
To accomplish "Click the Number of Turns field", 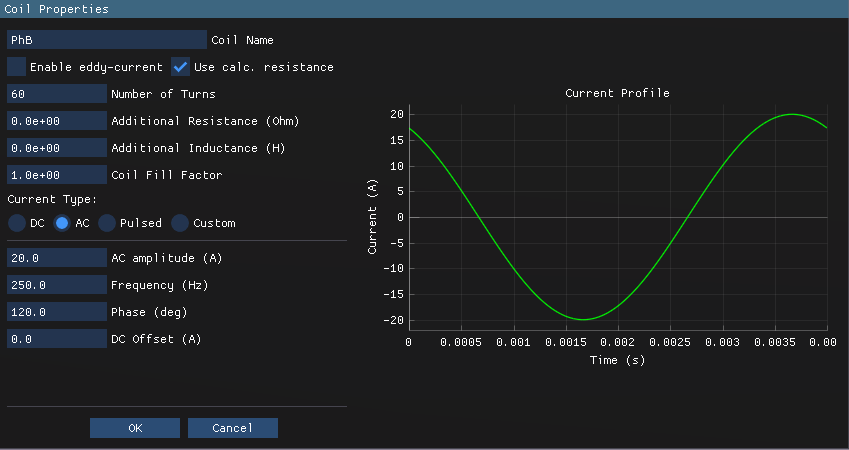I will 57,94.
